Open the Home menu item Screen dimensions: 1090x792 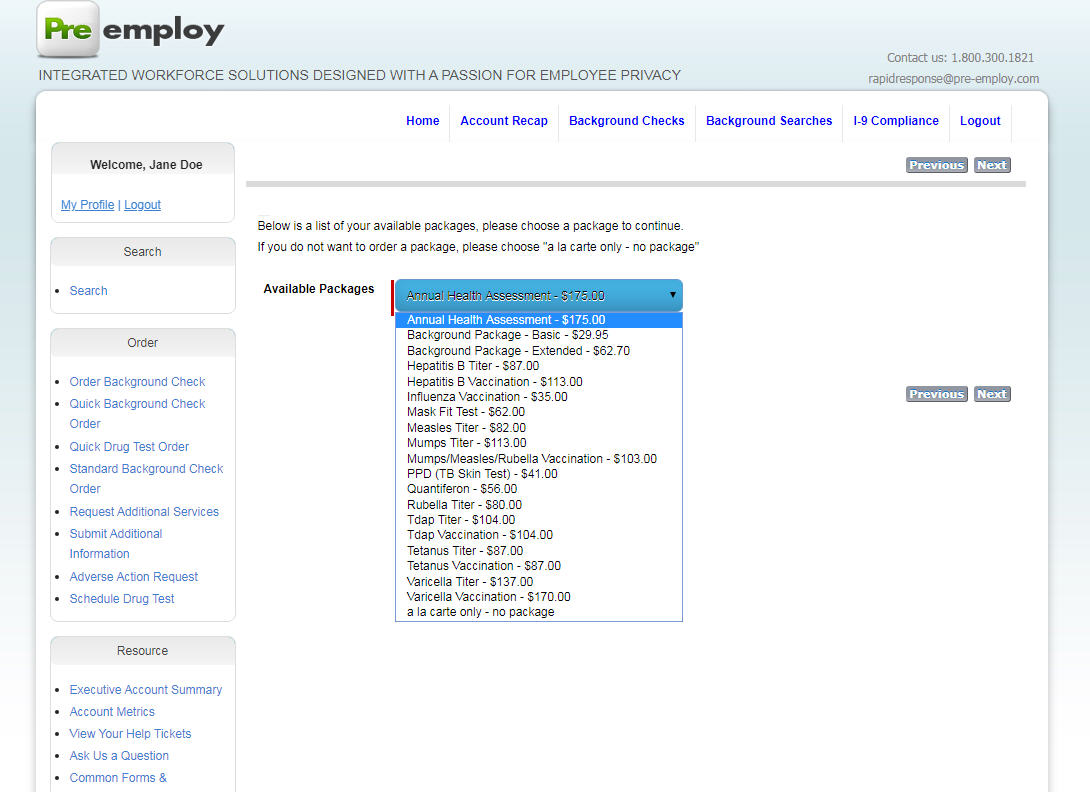pos(422,121)
